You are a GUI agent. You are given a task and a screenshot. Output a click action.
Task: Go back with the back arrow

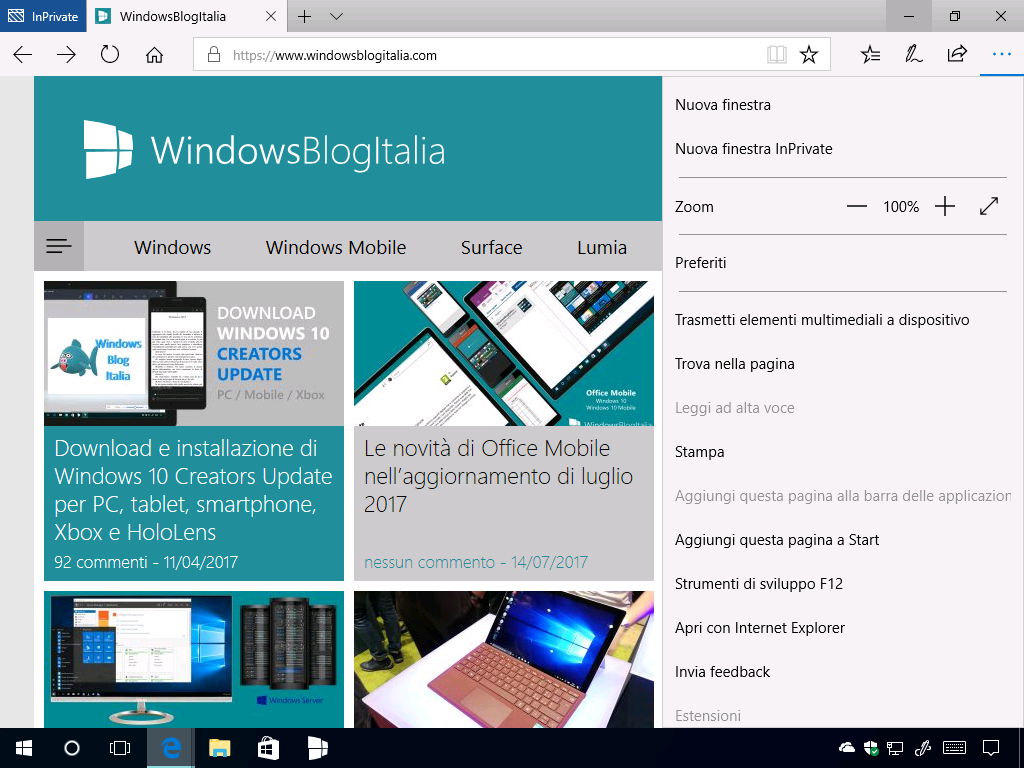click(23, 55)
